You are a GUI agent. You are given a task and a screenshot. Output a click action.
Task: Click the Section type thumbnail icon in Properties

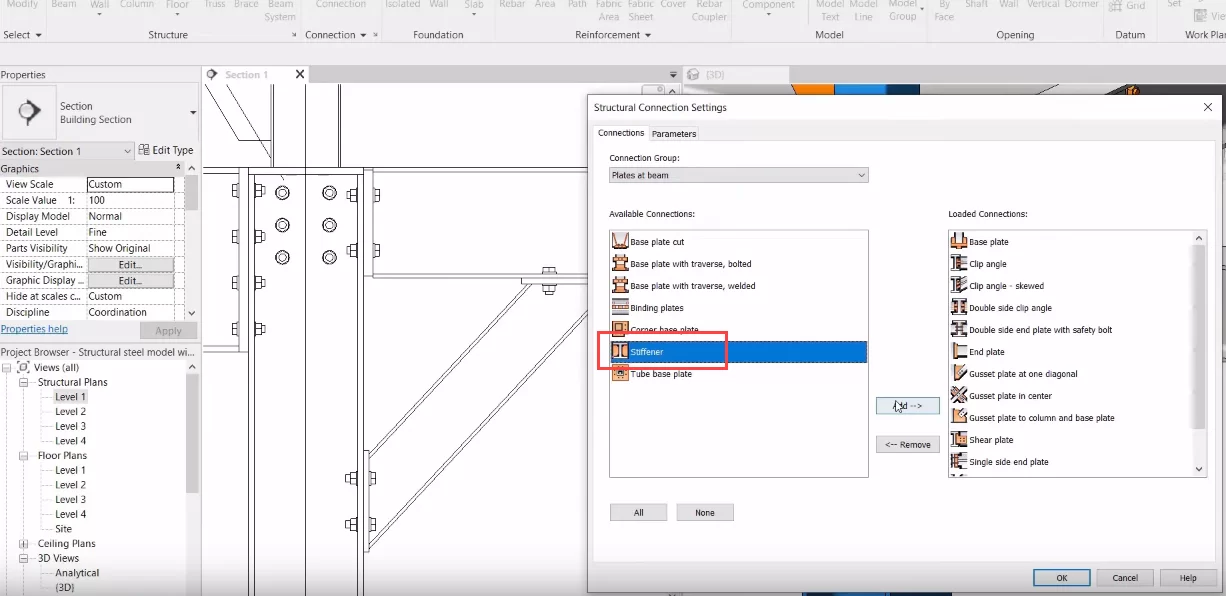click(29, 112)
